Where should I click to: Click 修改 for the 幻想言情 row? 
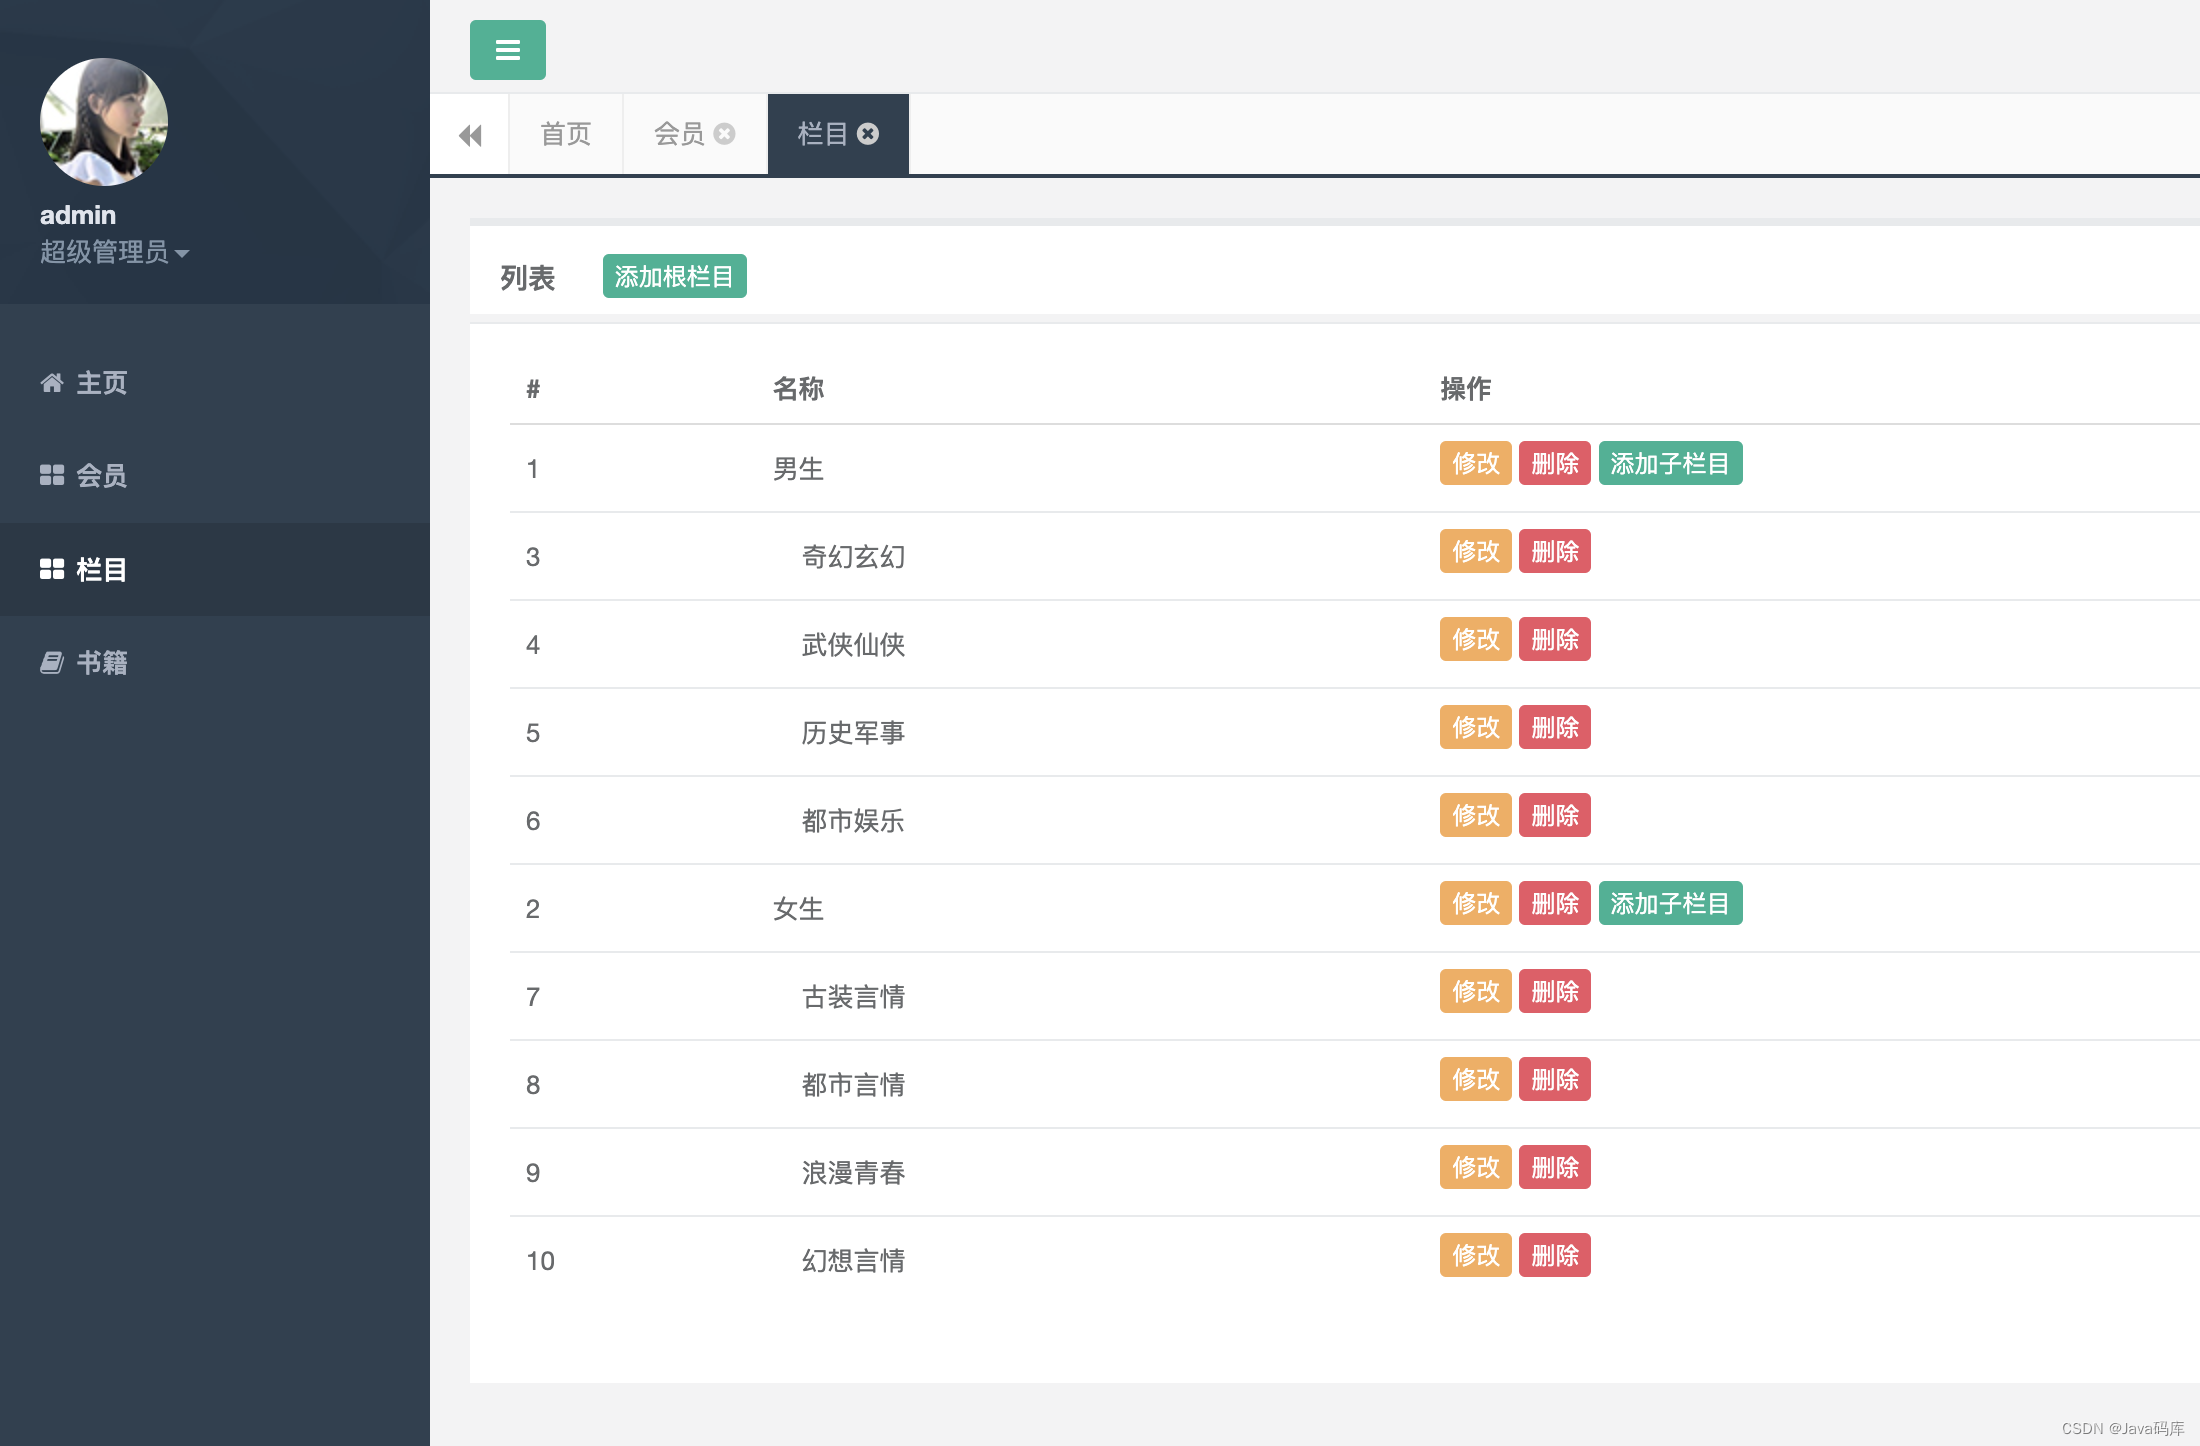coord(1475,1255)
